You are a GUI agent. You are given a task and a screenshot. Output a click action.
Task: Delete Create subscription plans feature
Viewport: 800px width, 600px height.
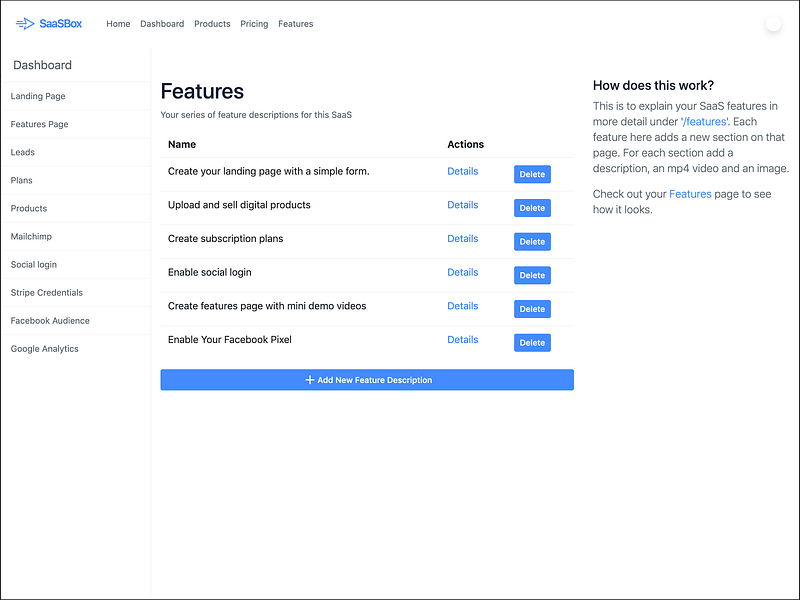click(532, 241)
